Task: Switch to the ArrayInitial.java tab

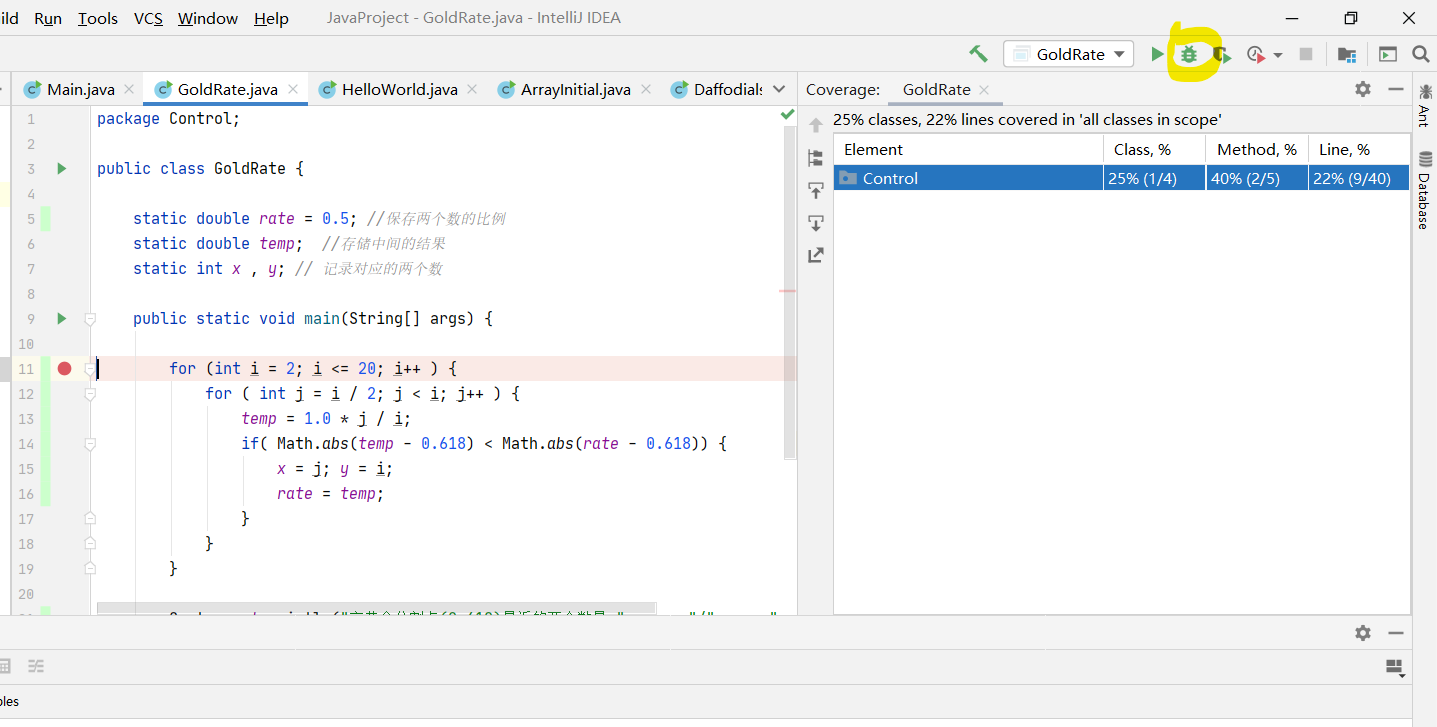Action: [575, 89]
